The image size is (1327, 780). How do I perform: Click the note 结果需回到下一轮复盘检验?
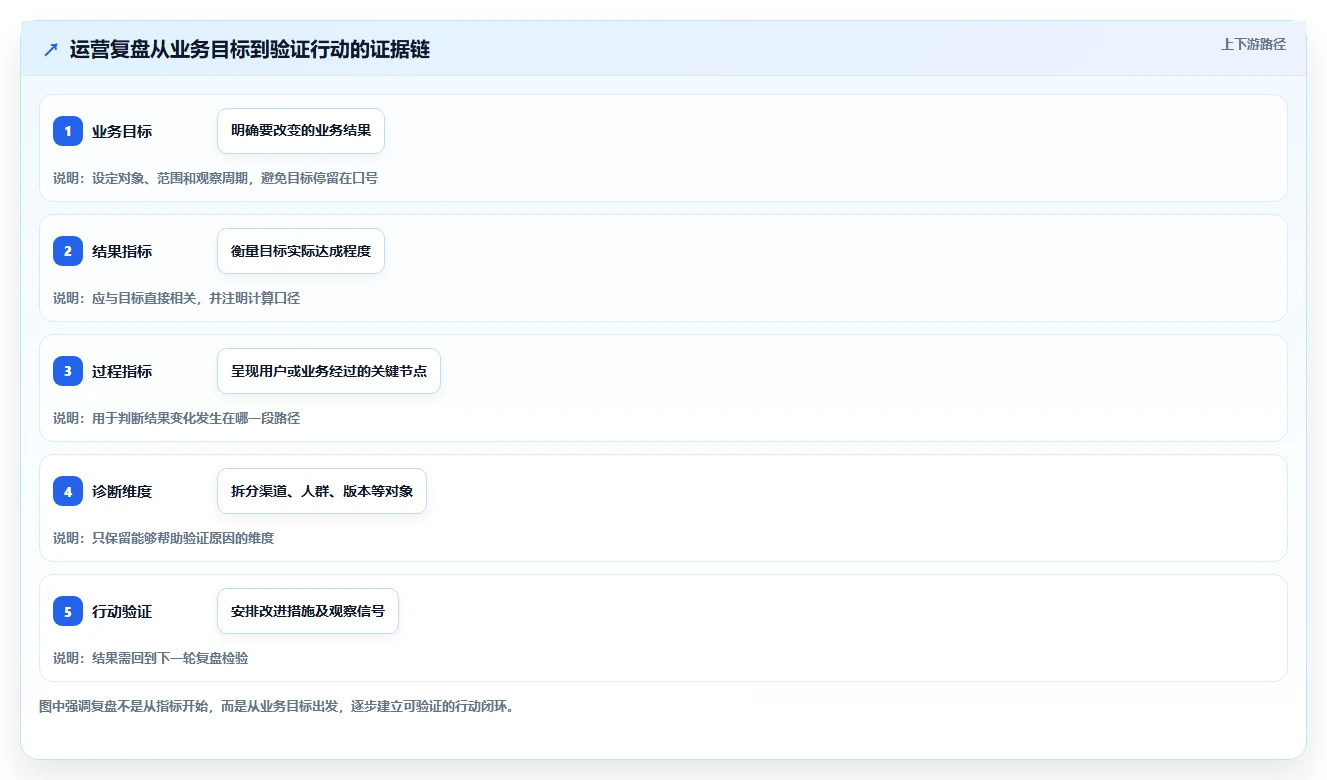(x=170, y=658)
